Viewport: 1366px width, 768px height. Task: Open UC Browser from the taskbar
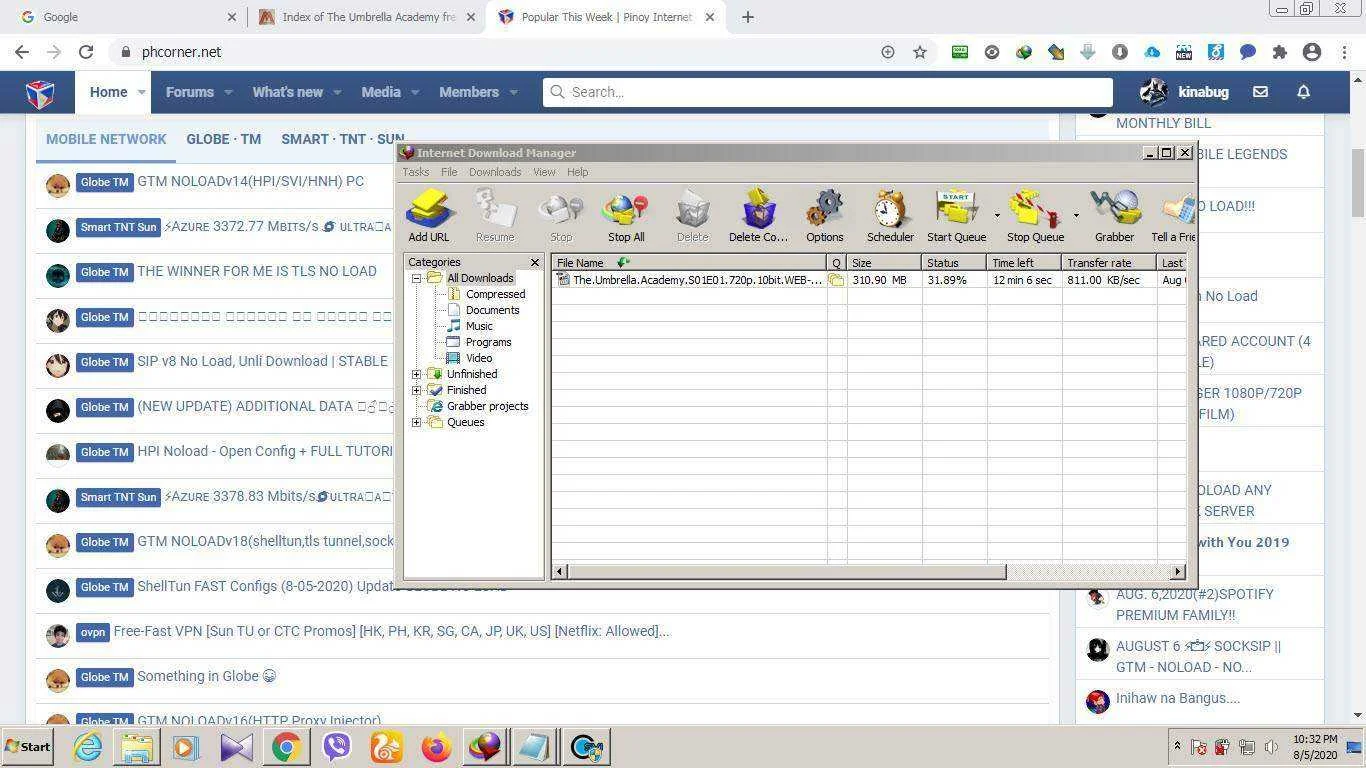click(x=387, y=747)
